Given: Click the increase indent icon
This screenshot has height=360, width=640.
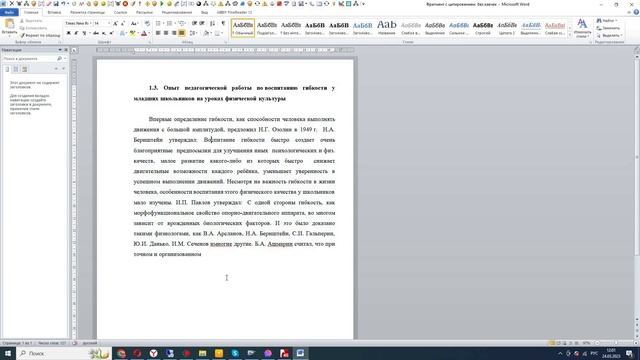Looking at the screenshot, I should pyautogui.click(x=202, y=23).
